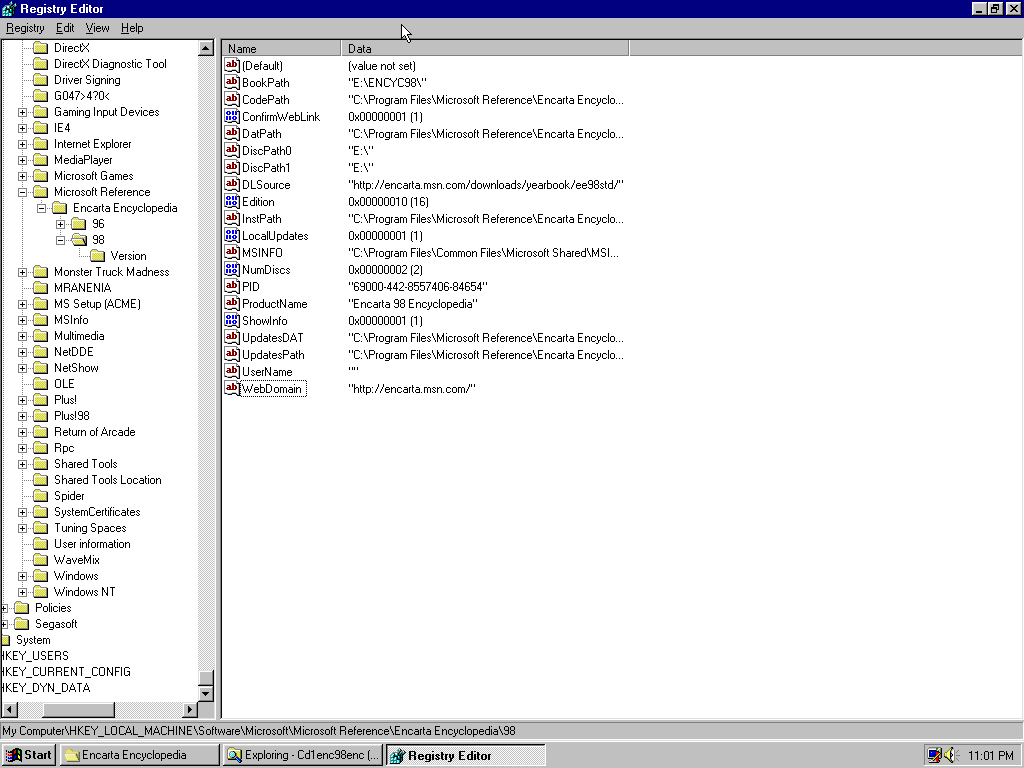Click the ShowInfo DWORD icon
1024x768 pixels.
coord(232,320)
